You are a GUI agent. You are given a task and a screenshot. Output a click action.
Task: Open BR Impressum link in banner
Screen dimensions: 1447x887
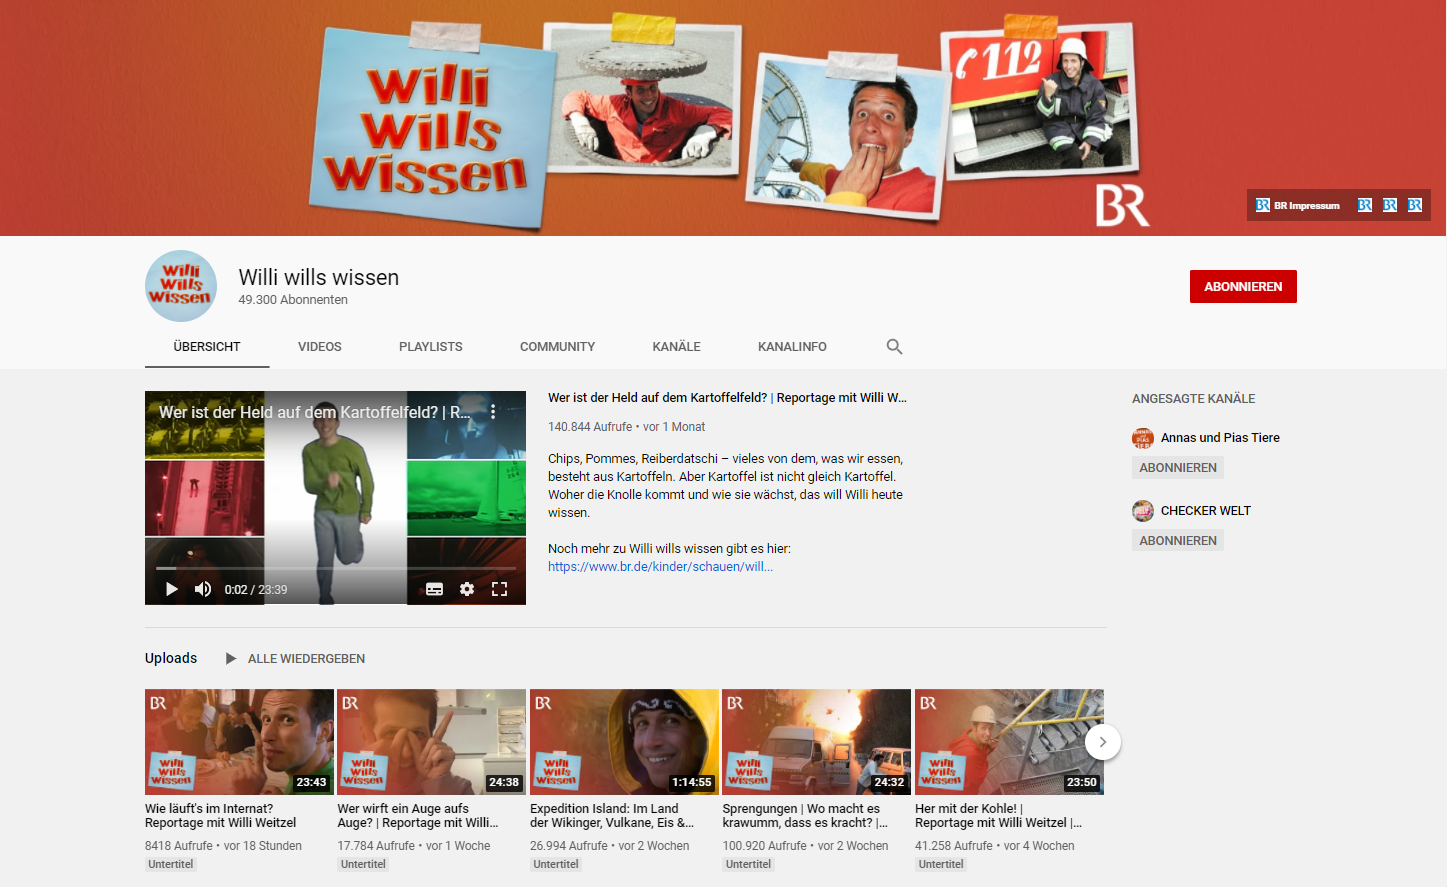[1298, 205]
